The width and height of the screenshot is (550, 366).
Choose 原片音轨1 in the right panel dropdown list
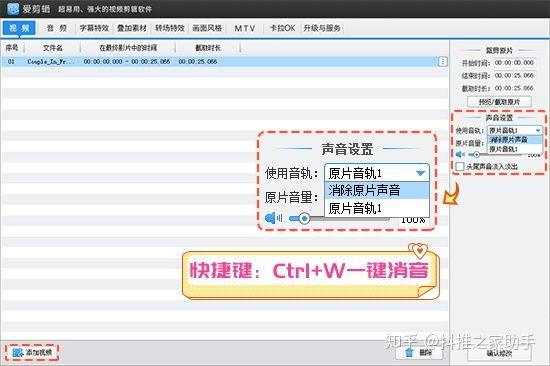coord(515,149)
